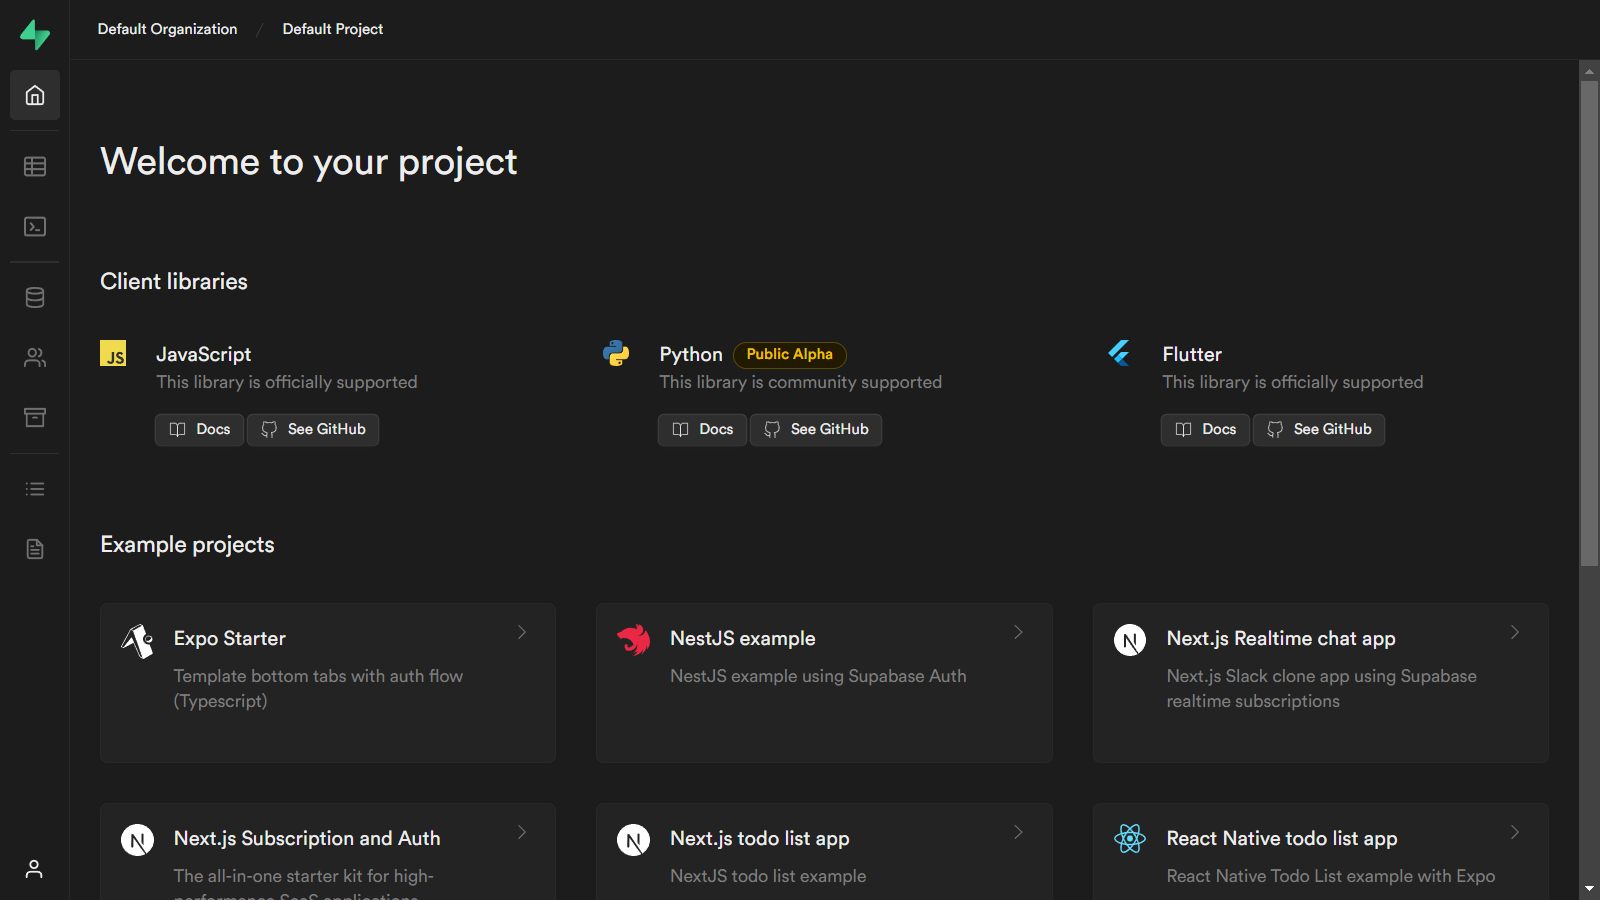Select Default Organization in the breadcrumb
This screenshot has height=900, width=1600.
(x=167, y=29)
